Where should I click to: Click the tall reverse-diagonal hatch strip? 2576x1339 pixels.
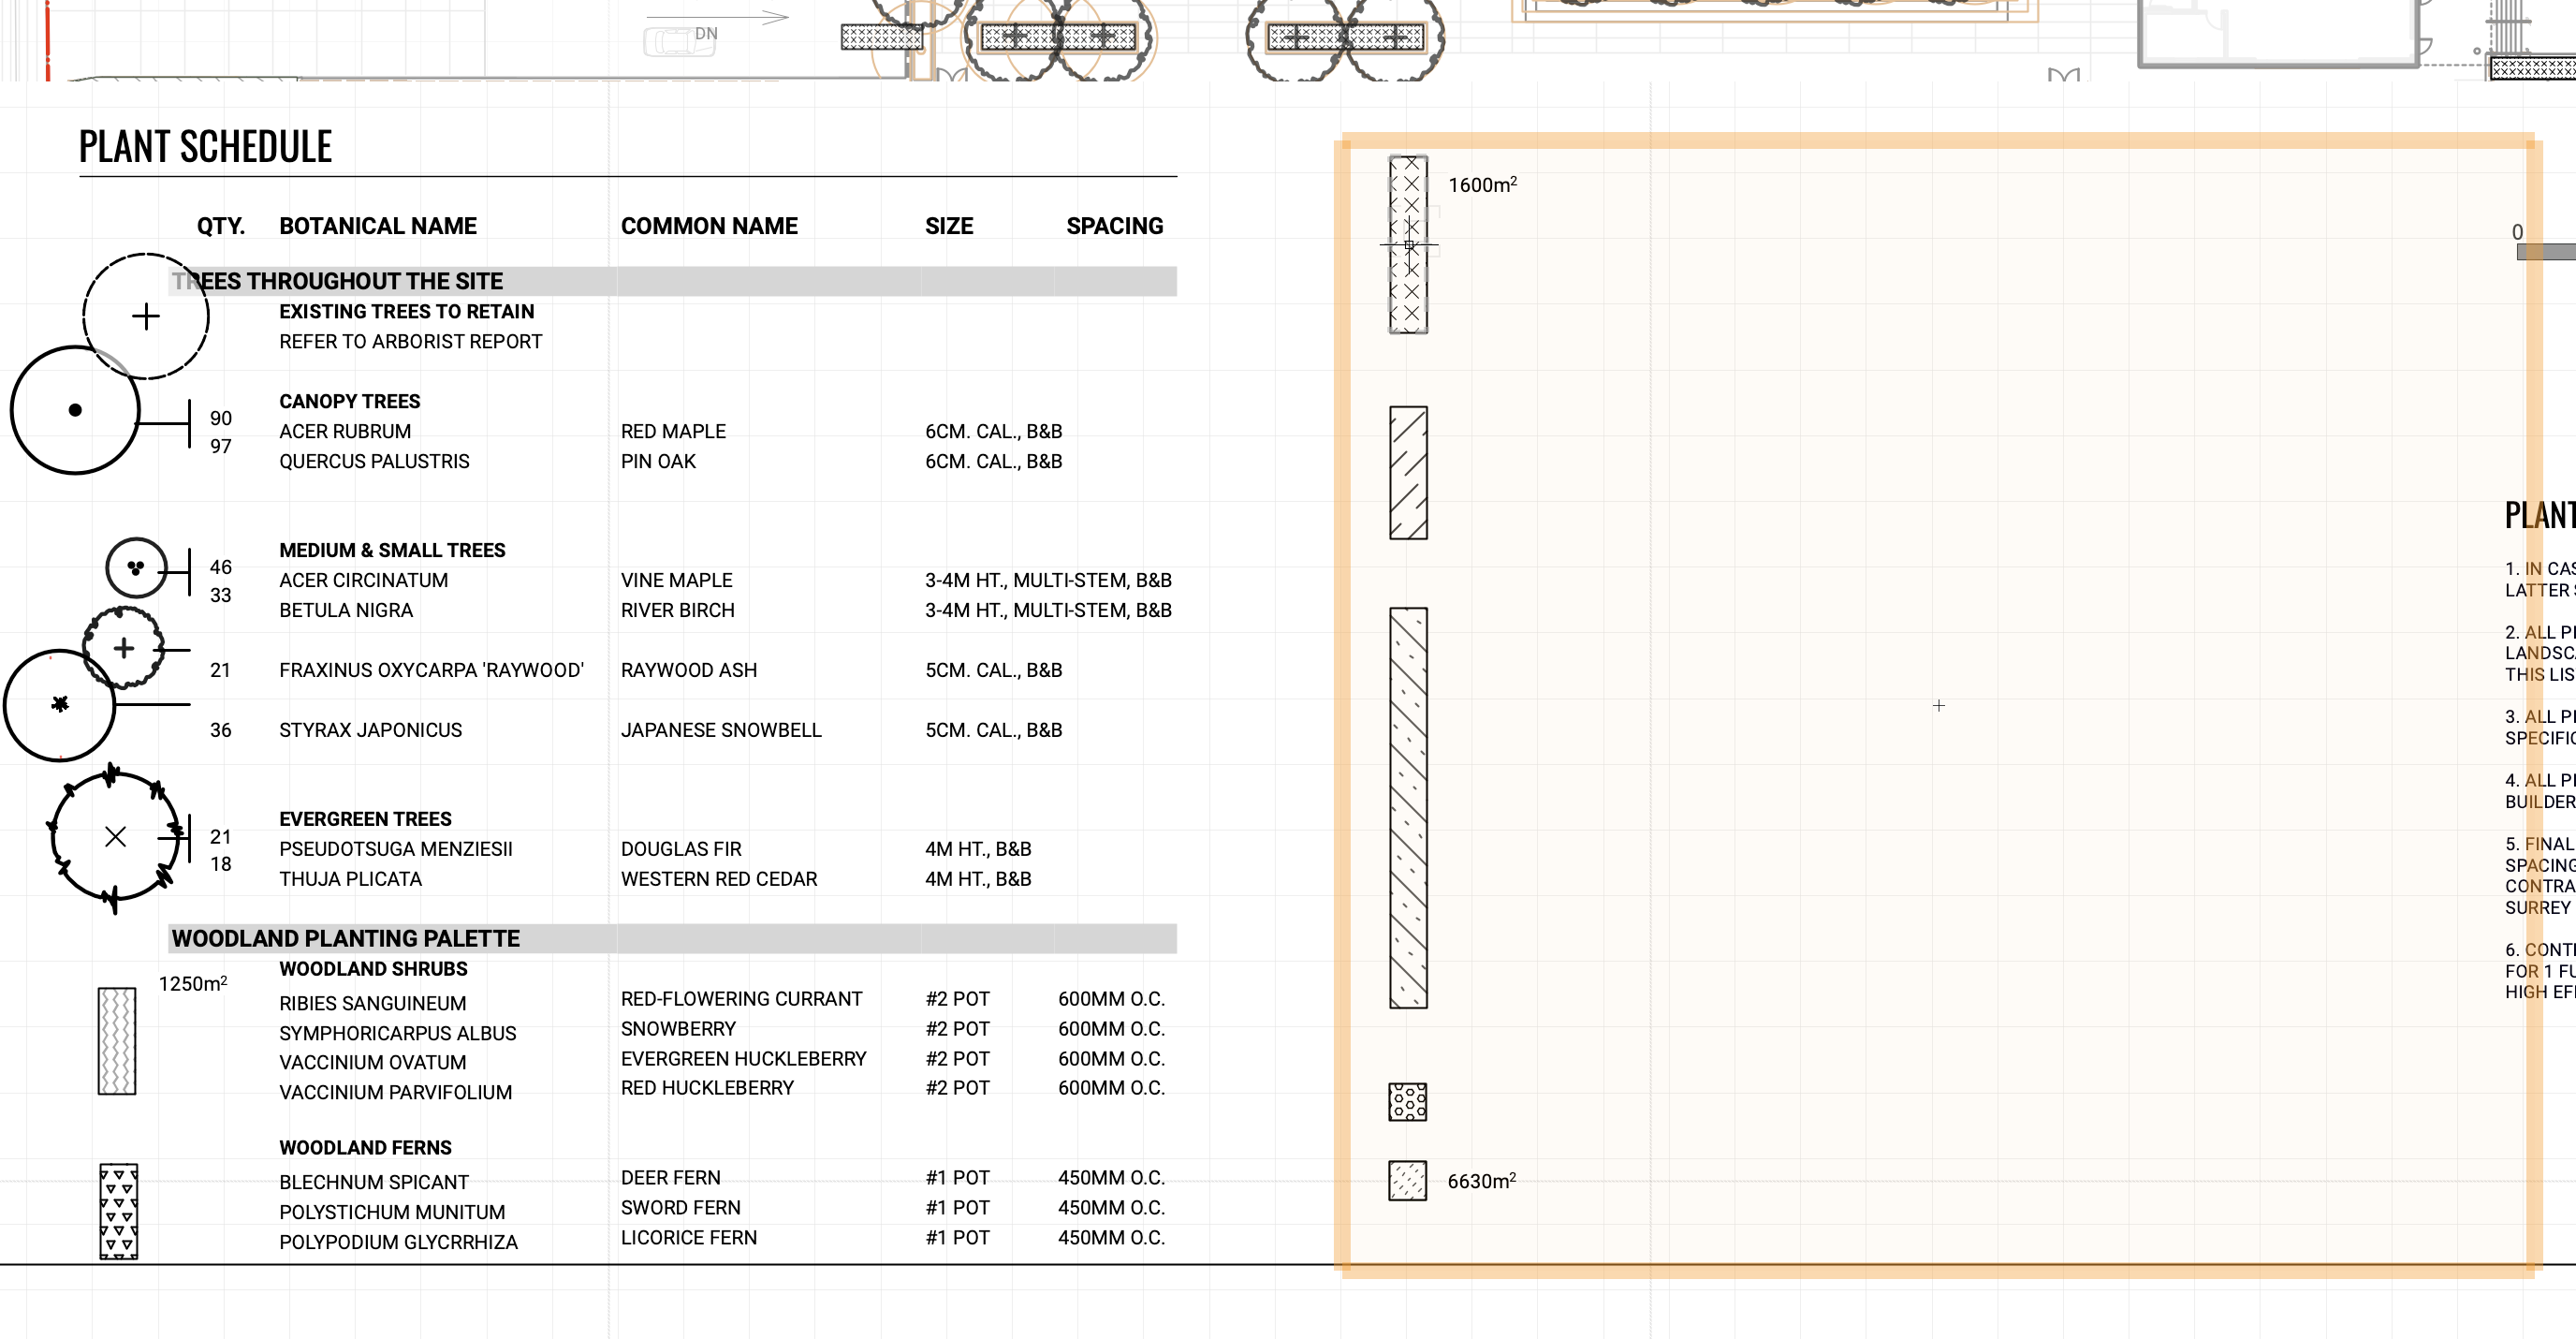click(x=1408, y=808)
